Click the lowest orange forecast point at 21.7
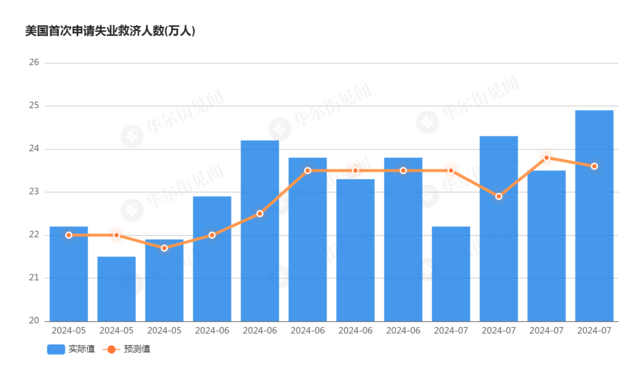The height and width of the screenshot is (369, 640). click(x=164, y=248)
